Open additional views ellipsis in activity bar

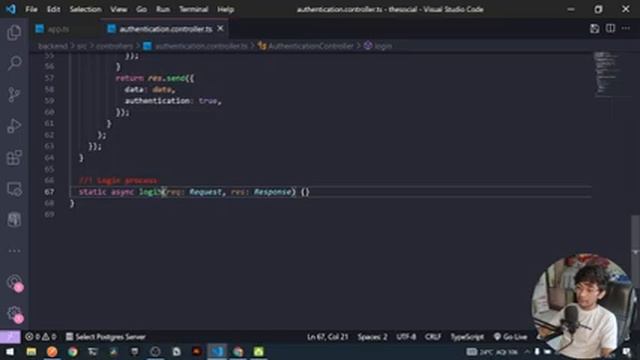point(14,251)
